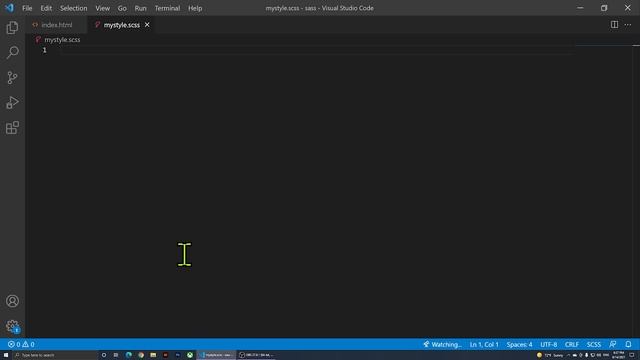Click the feedback icon in status bar
Viewport: 640px width, 360px height.
coord(613,344)
